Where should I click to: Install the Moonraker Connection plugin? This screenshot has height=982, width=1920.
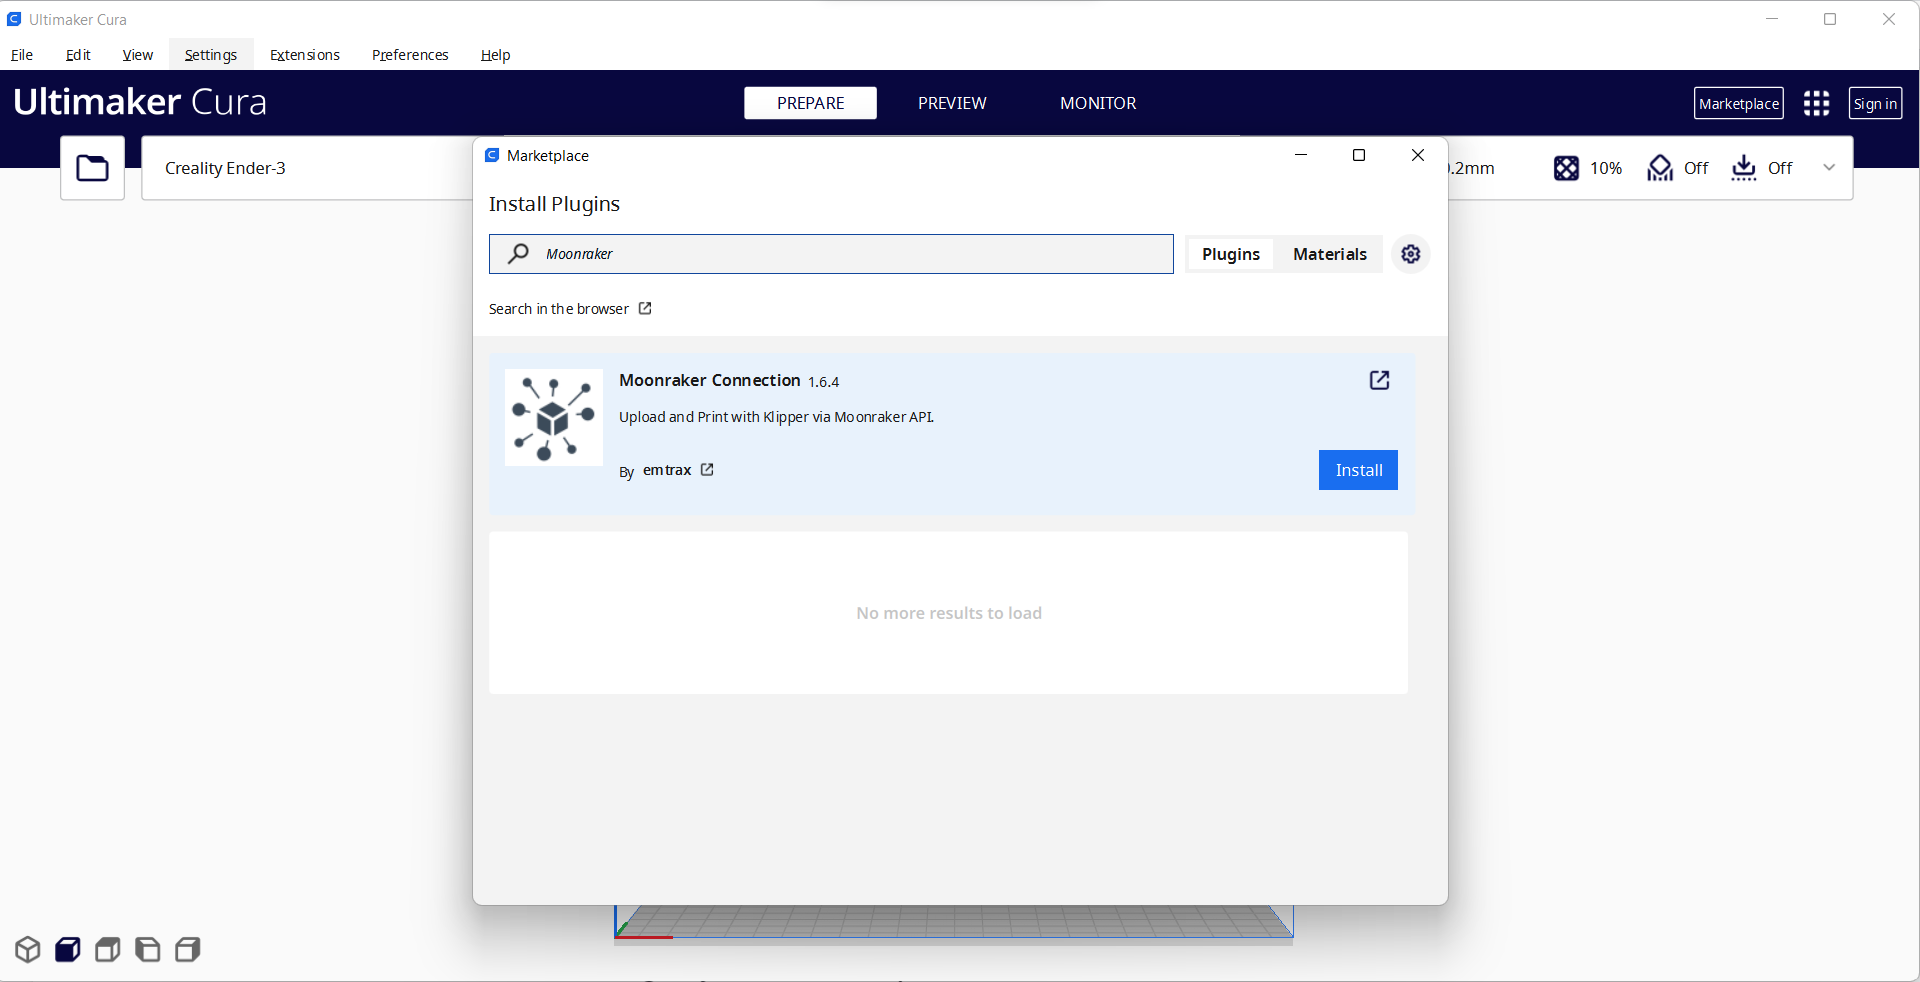1358,470
